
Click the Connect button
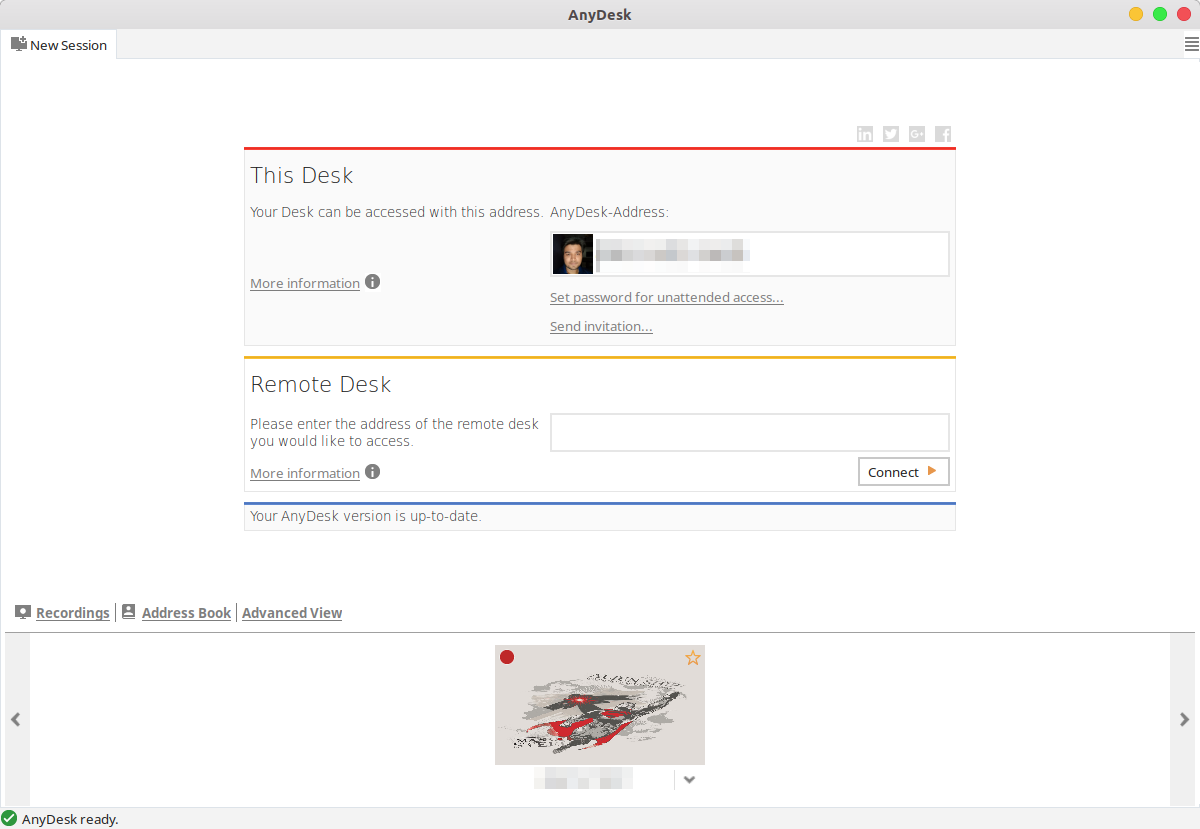coord(904,472)
